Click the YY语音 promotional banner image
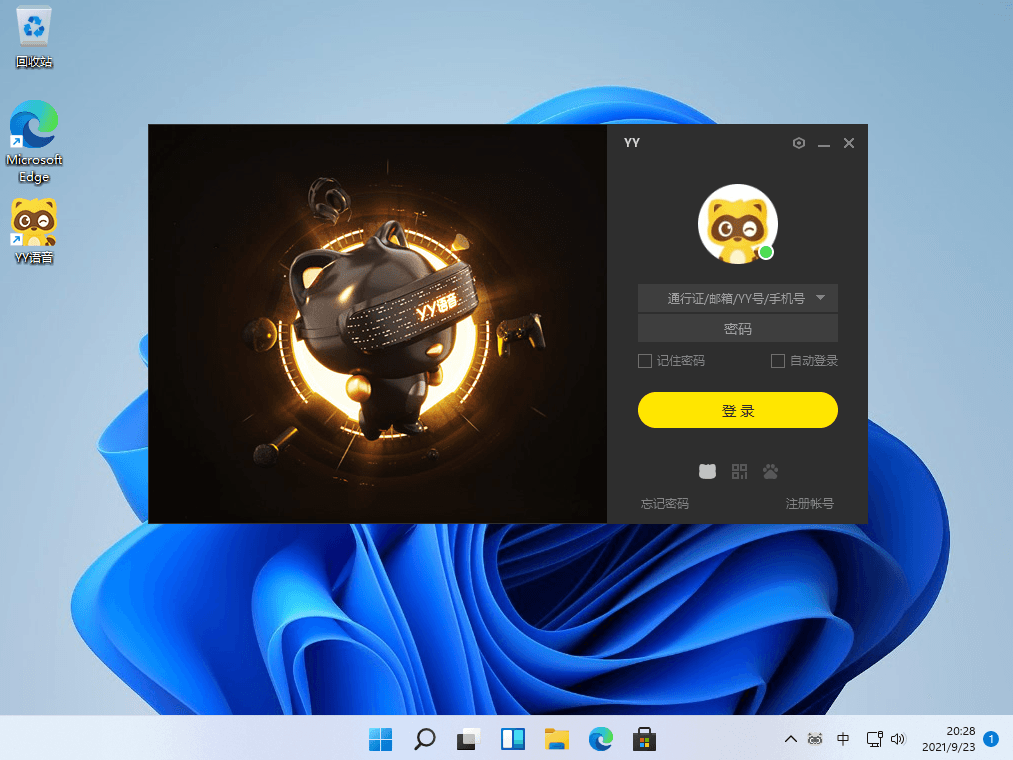Image resolution: width=1013 pixels, height=760 pixels. click(377, 323)
